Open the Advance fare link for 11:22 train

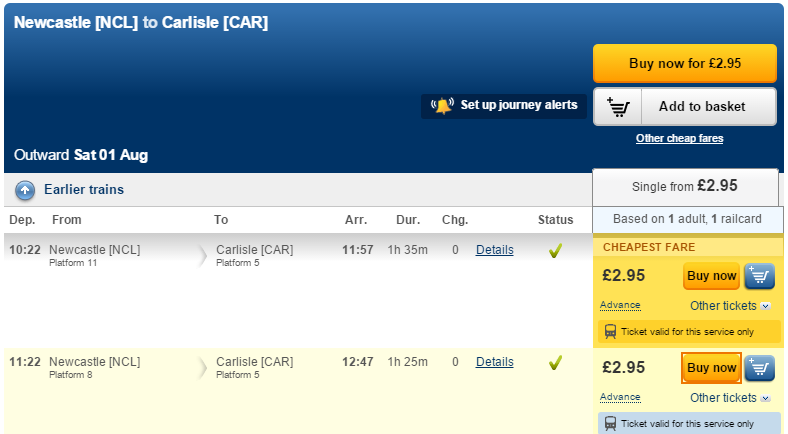pos(620,397)
